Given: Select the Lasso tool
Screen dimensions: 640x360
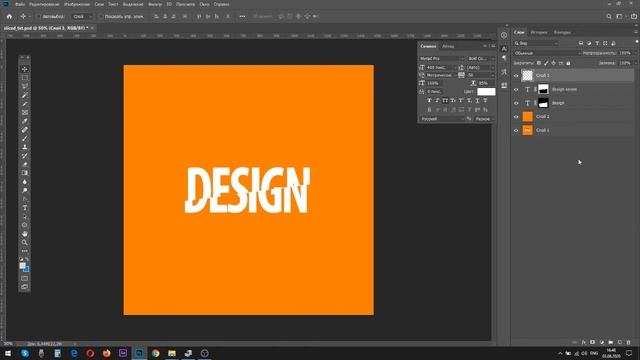Looking at the screenshot, I should coord(24,86).
